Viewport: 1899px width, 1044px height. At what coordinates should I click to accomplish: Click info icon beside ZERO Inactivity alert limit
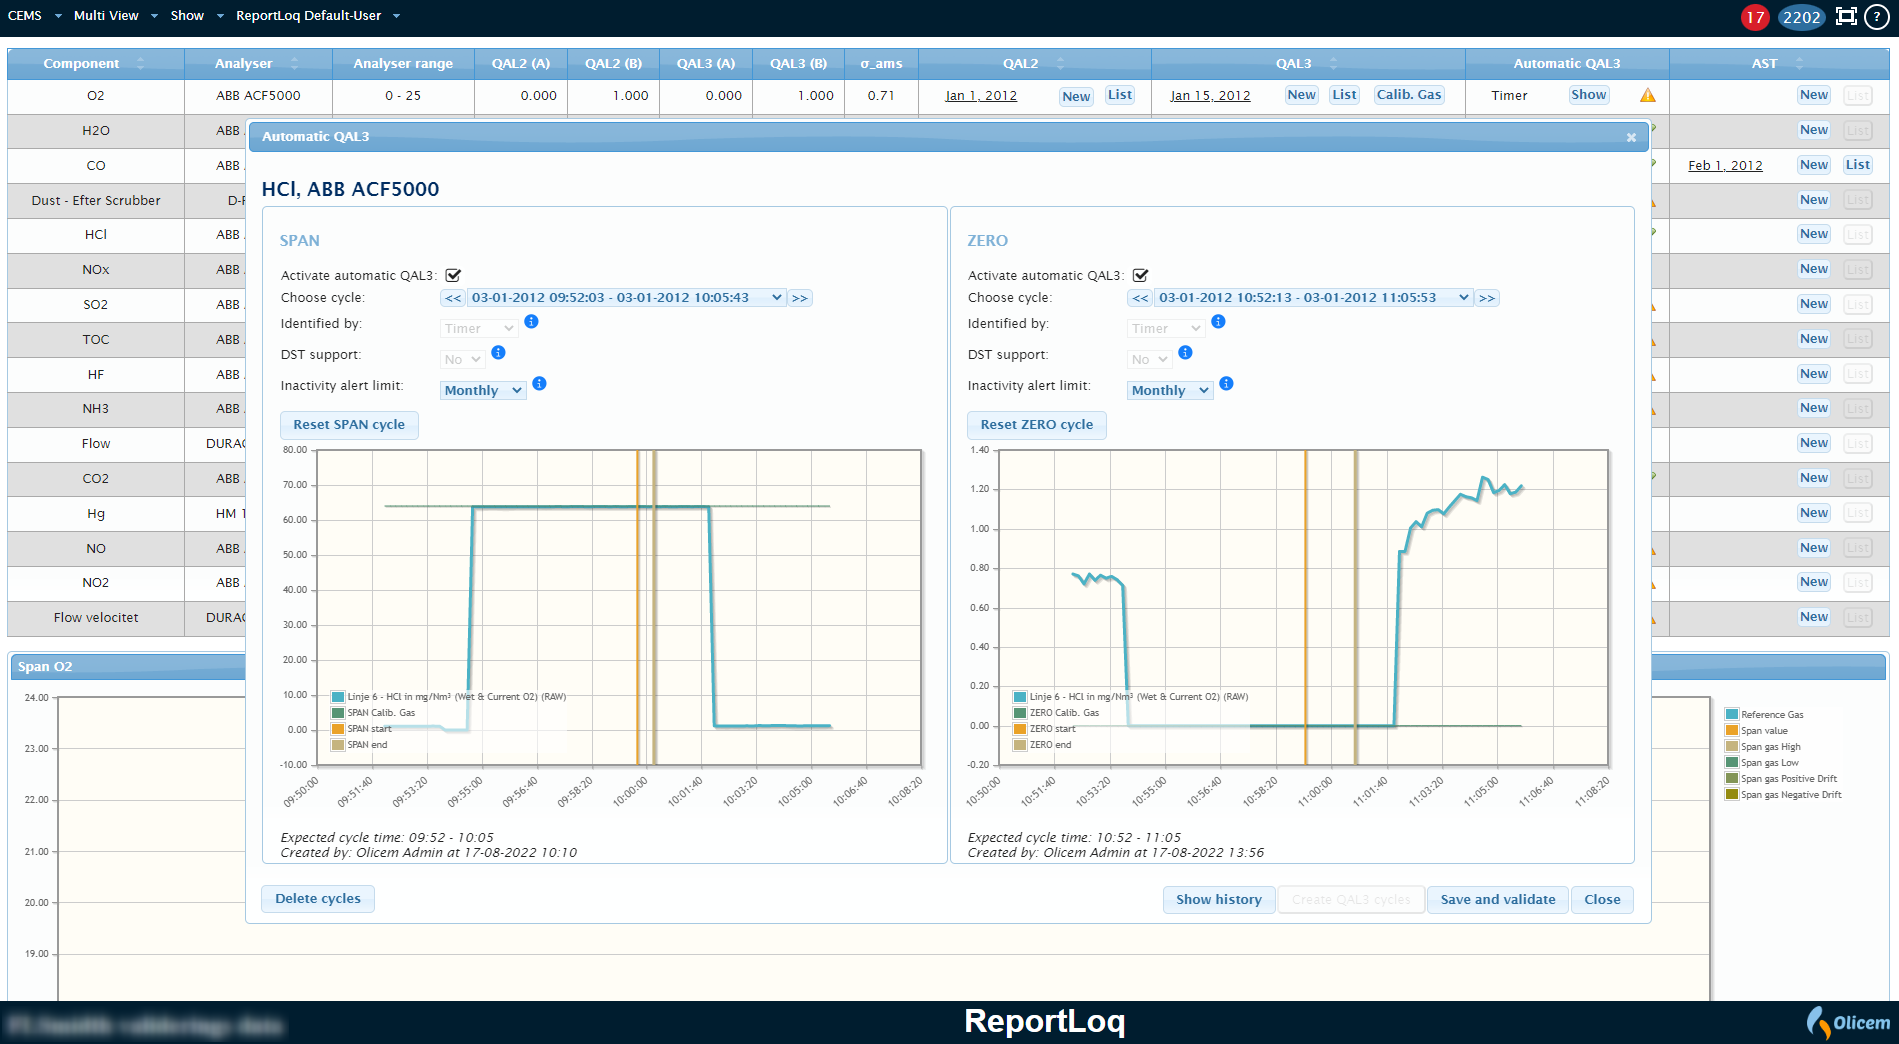[x=1226, y=384]
